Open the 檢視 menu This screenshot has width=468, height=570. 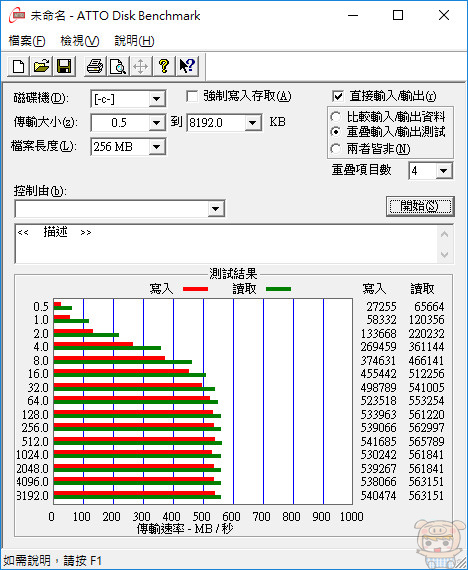coord(80,41)
